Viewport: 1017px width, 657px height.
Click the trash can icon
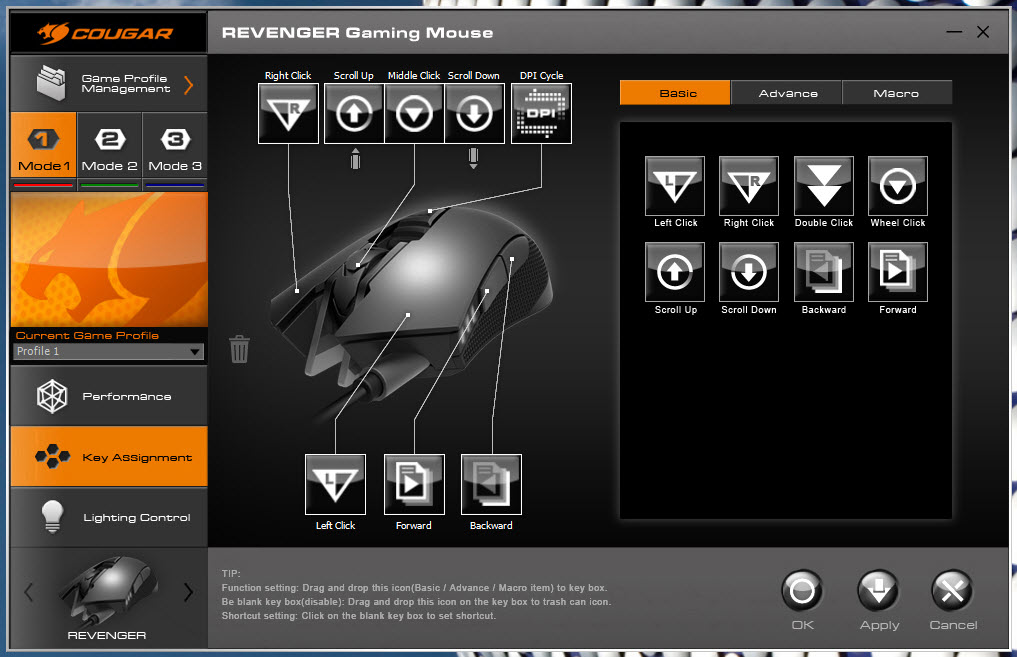click(239, 349)
